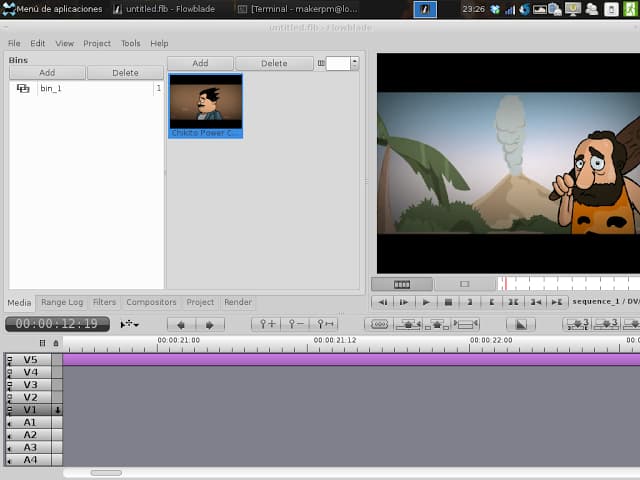Zoom in the timeline
Image resolution: width=640 pixels, height=480 pixels.
tap(266, 324)
